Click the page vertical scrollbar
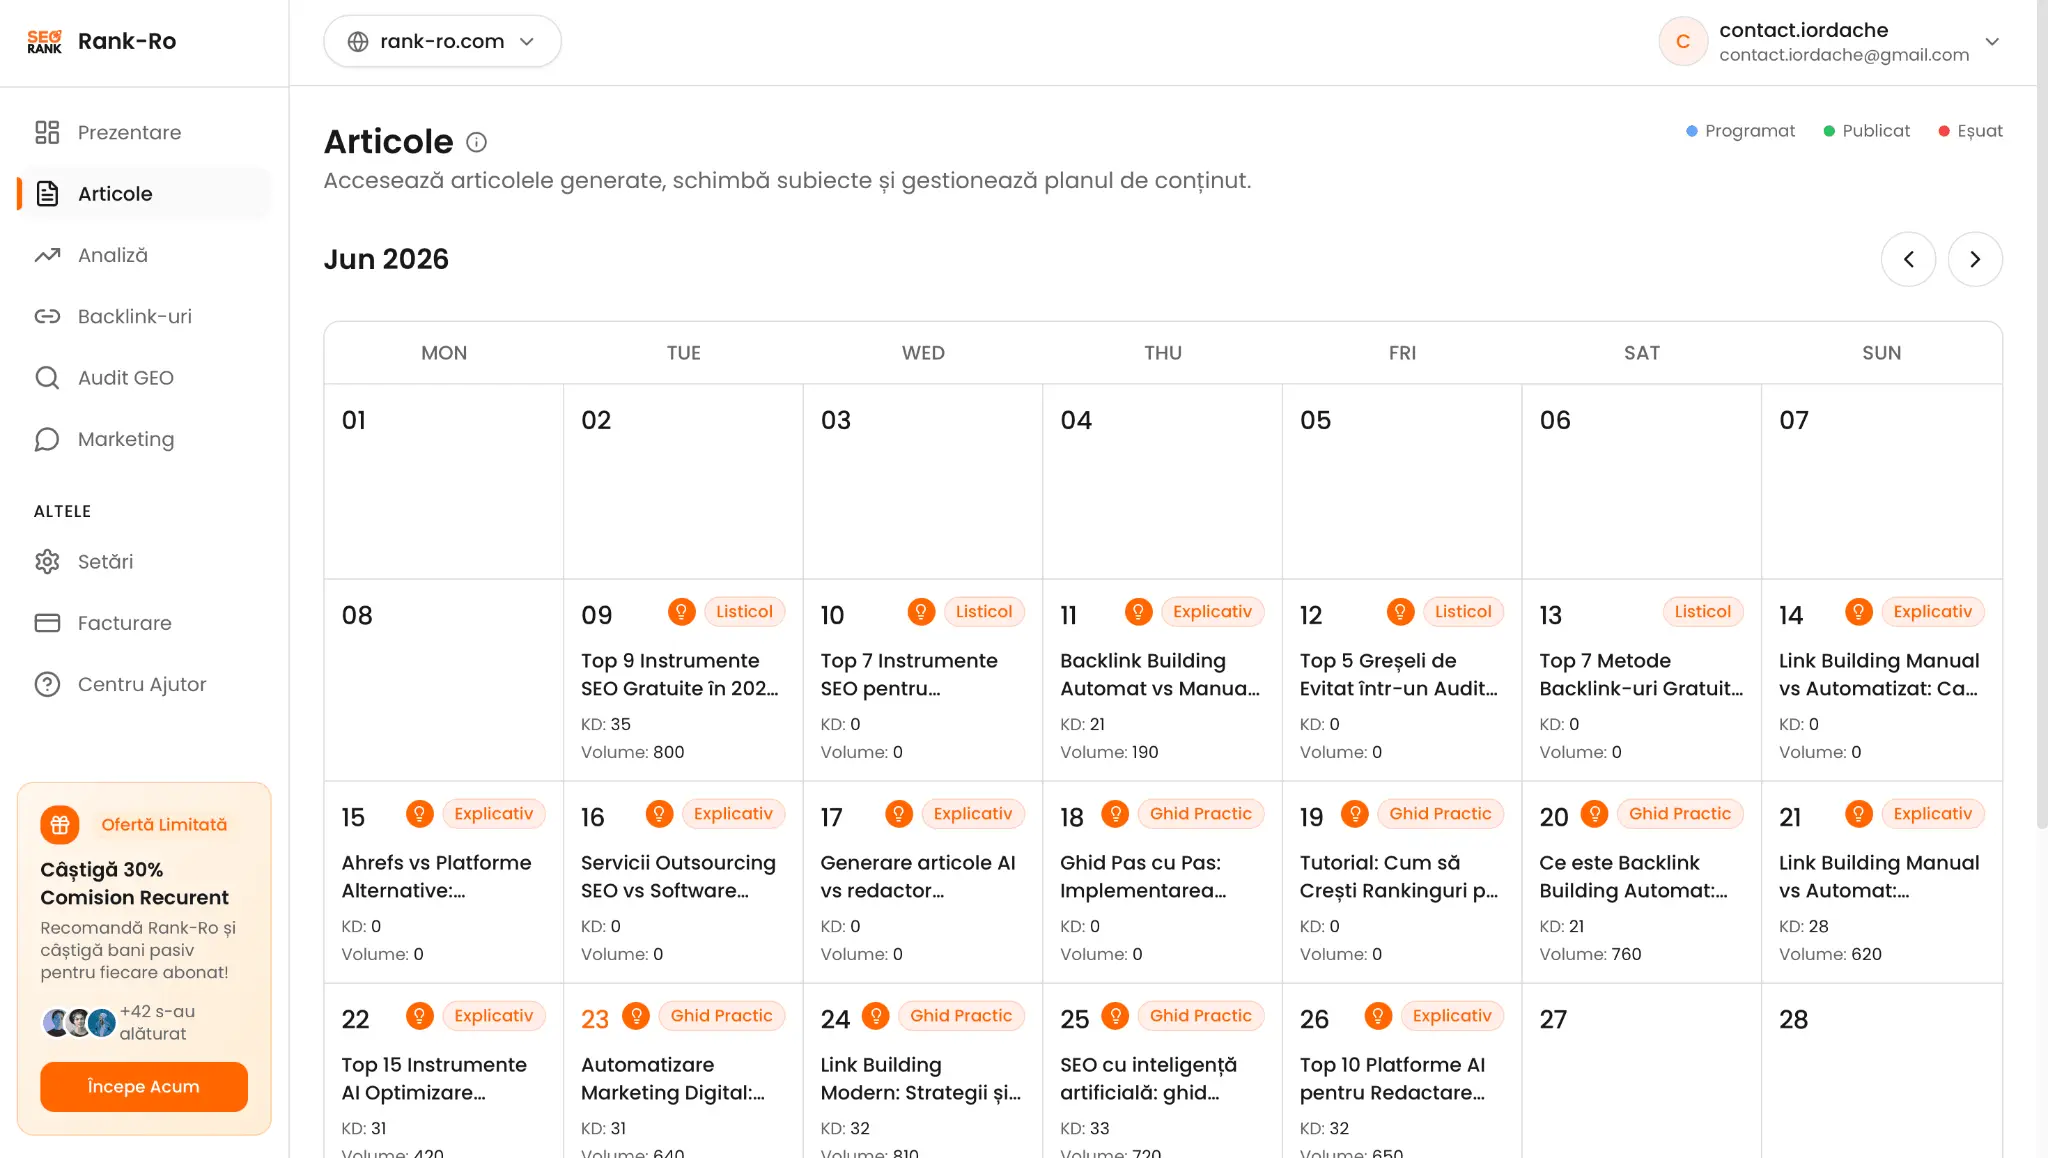This screenshot has width=2048, height=1158. [2042, 415]
